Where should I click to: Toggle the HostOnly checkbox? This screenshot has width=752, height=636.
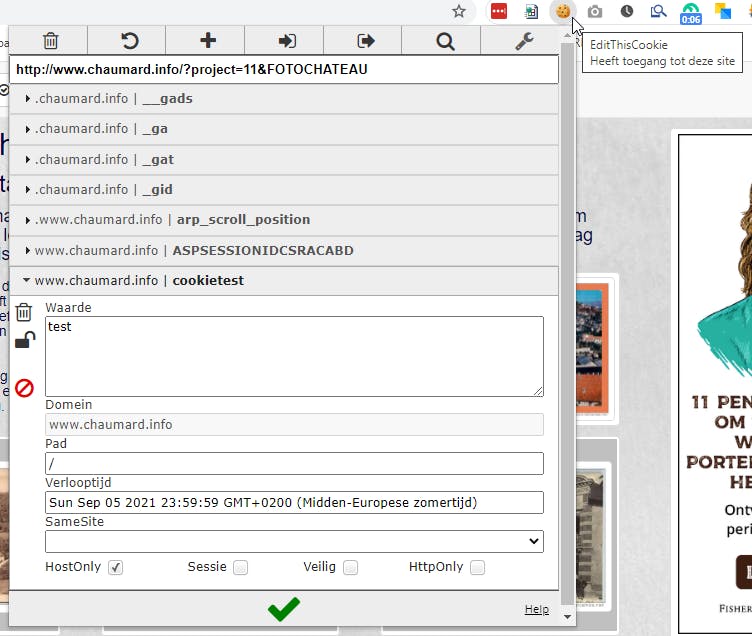tap(115, 567)
